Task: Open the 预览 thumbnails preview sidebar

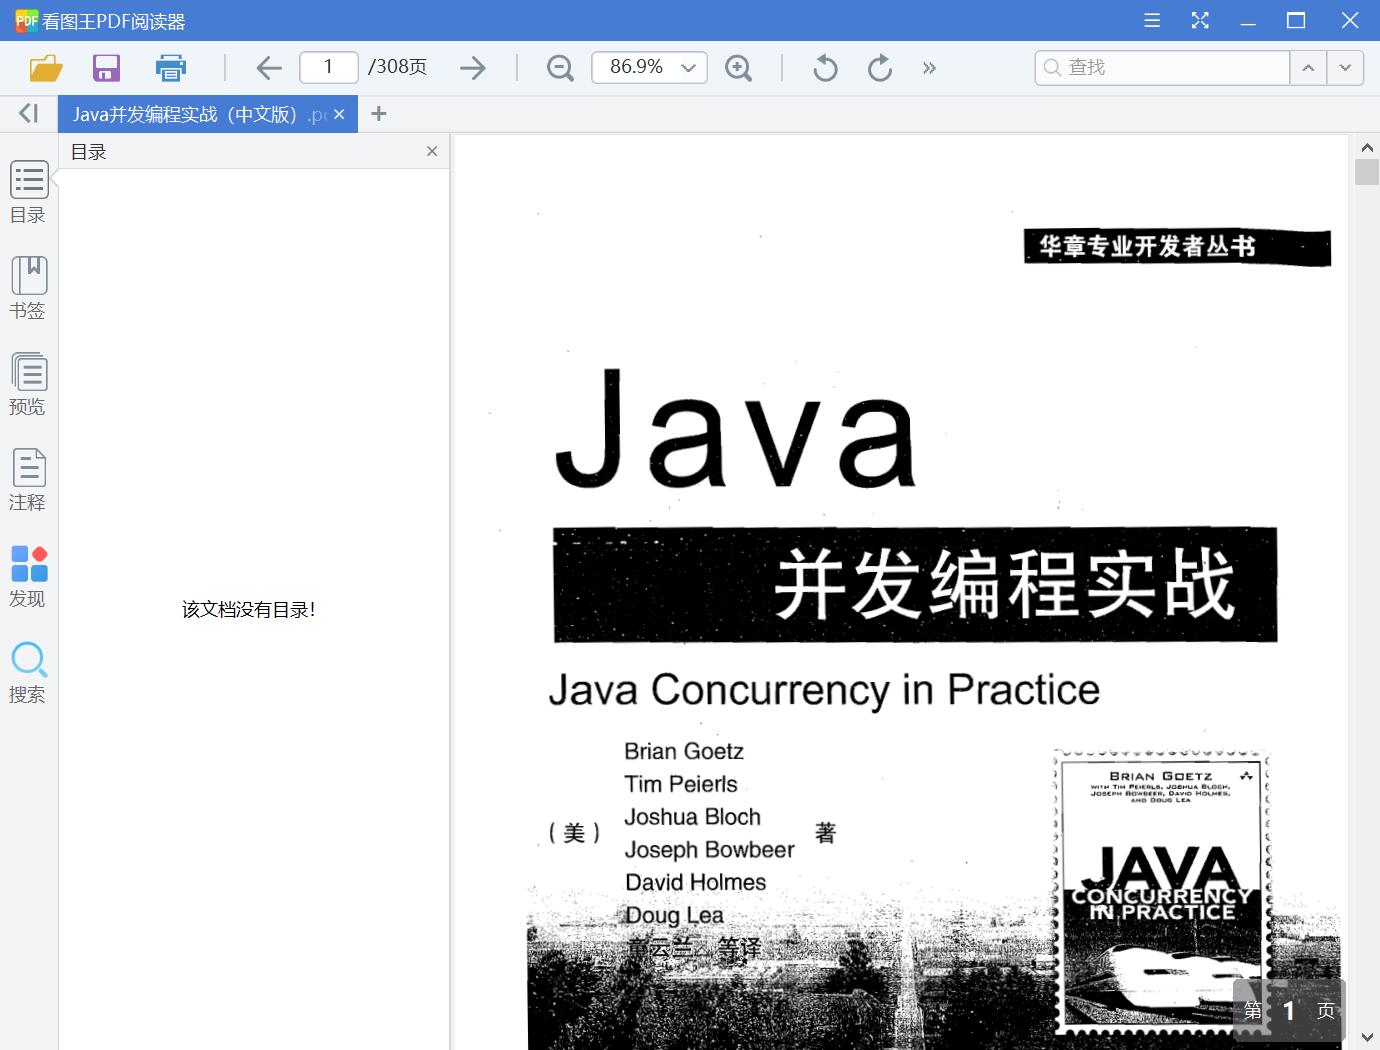Action: pyautogui.click(x=28, y=384)
